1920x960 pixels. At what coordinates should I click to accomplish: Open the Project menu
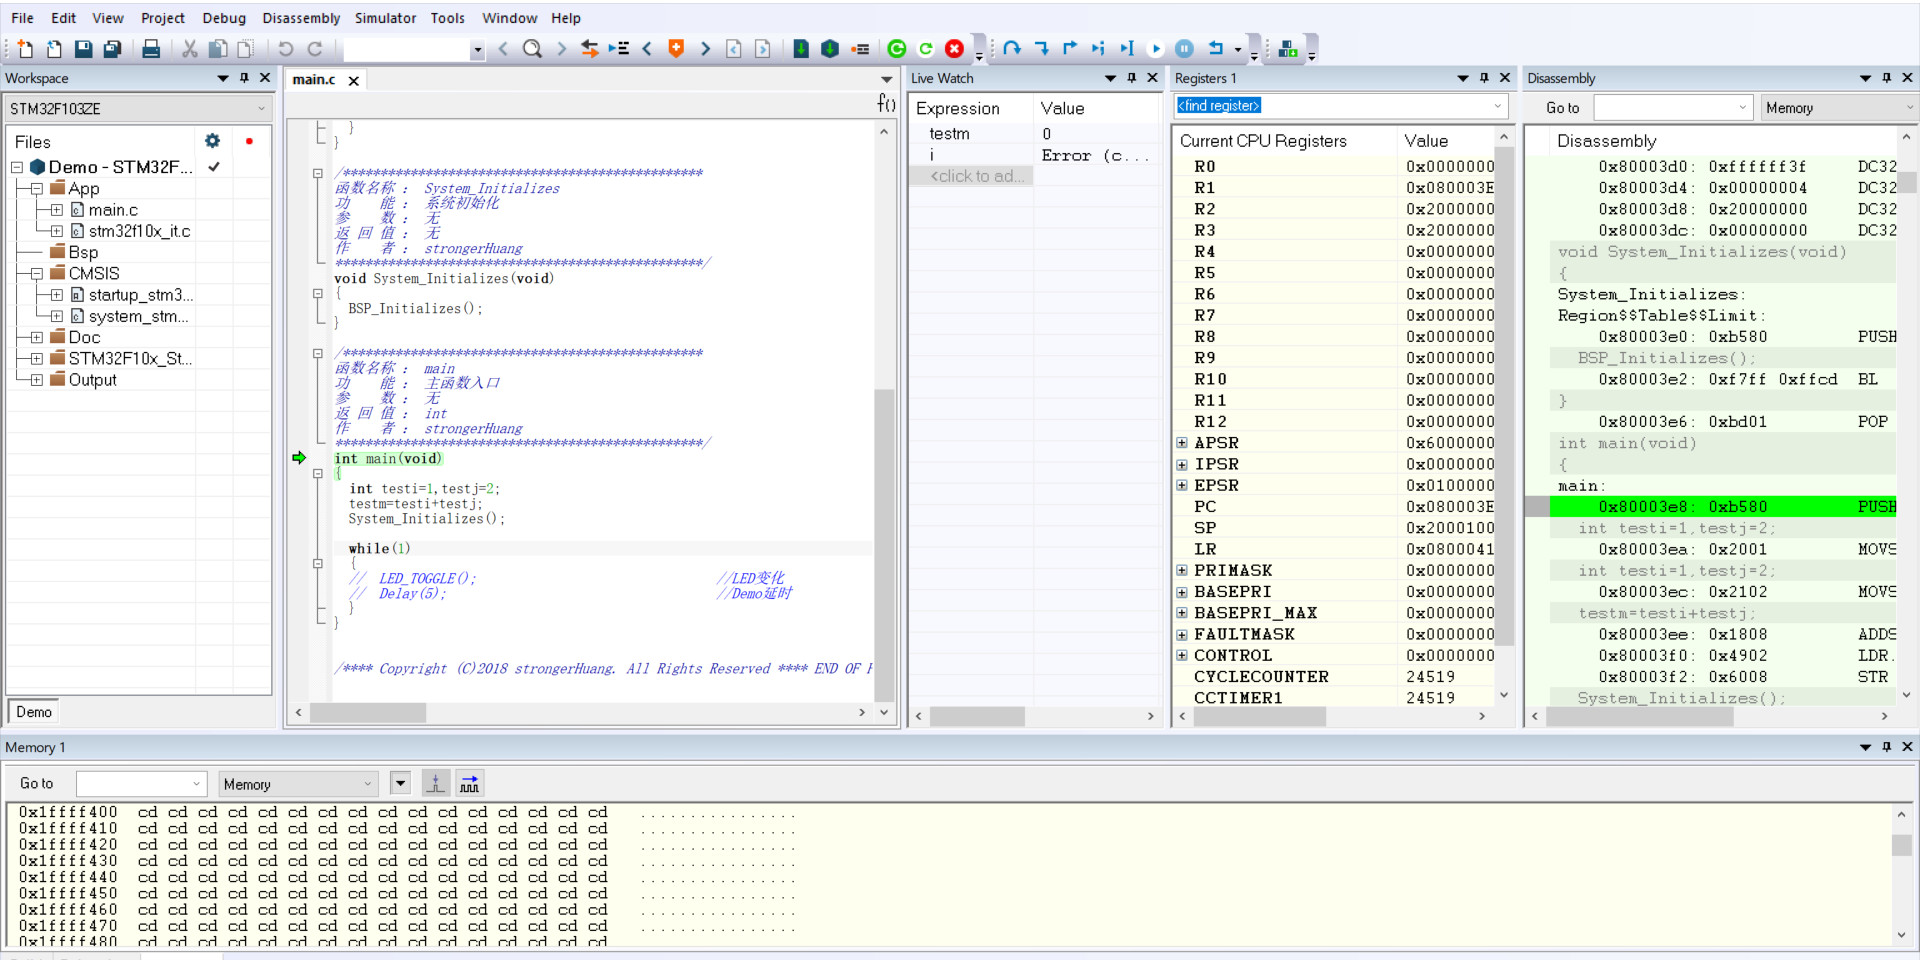[162, 18]
